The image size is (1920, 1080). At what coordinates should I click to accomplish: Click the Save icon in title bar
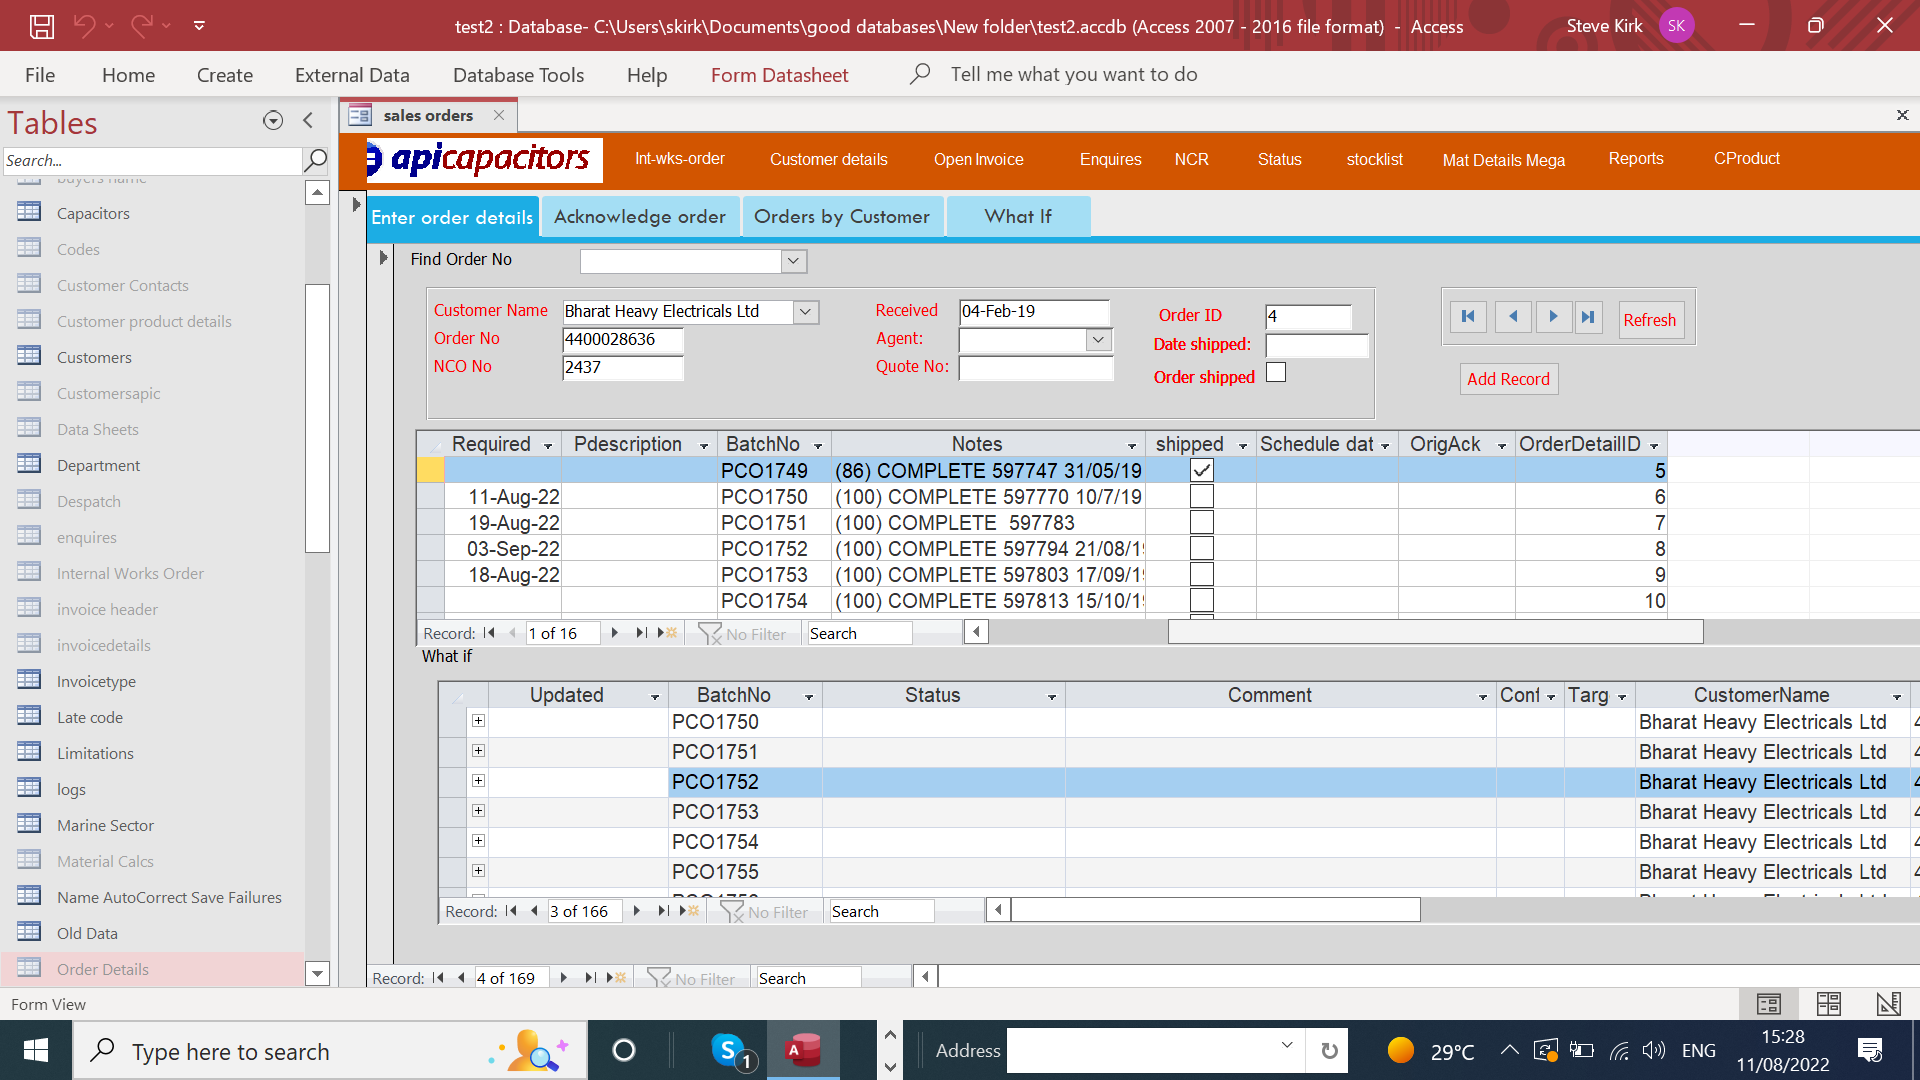[41, 26]
